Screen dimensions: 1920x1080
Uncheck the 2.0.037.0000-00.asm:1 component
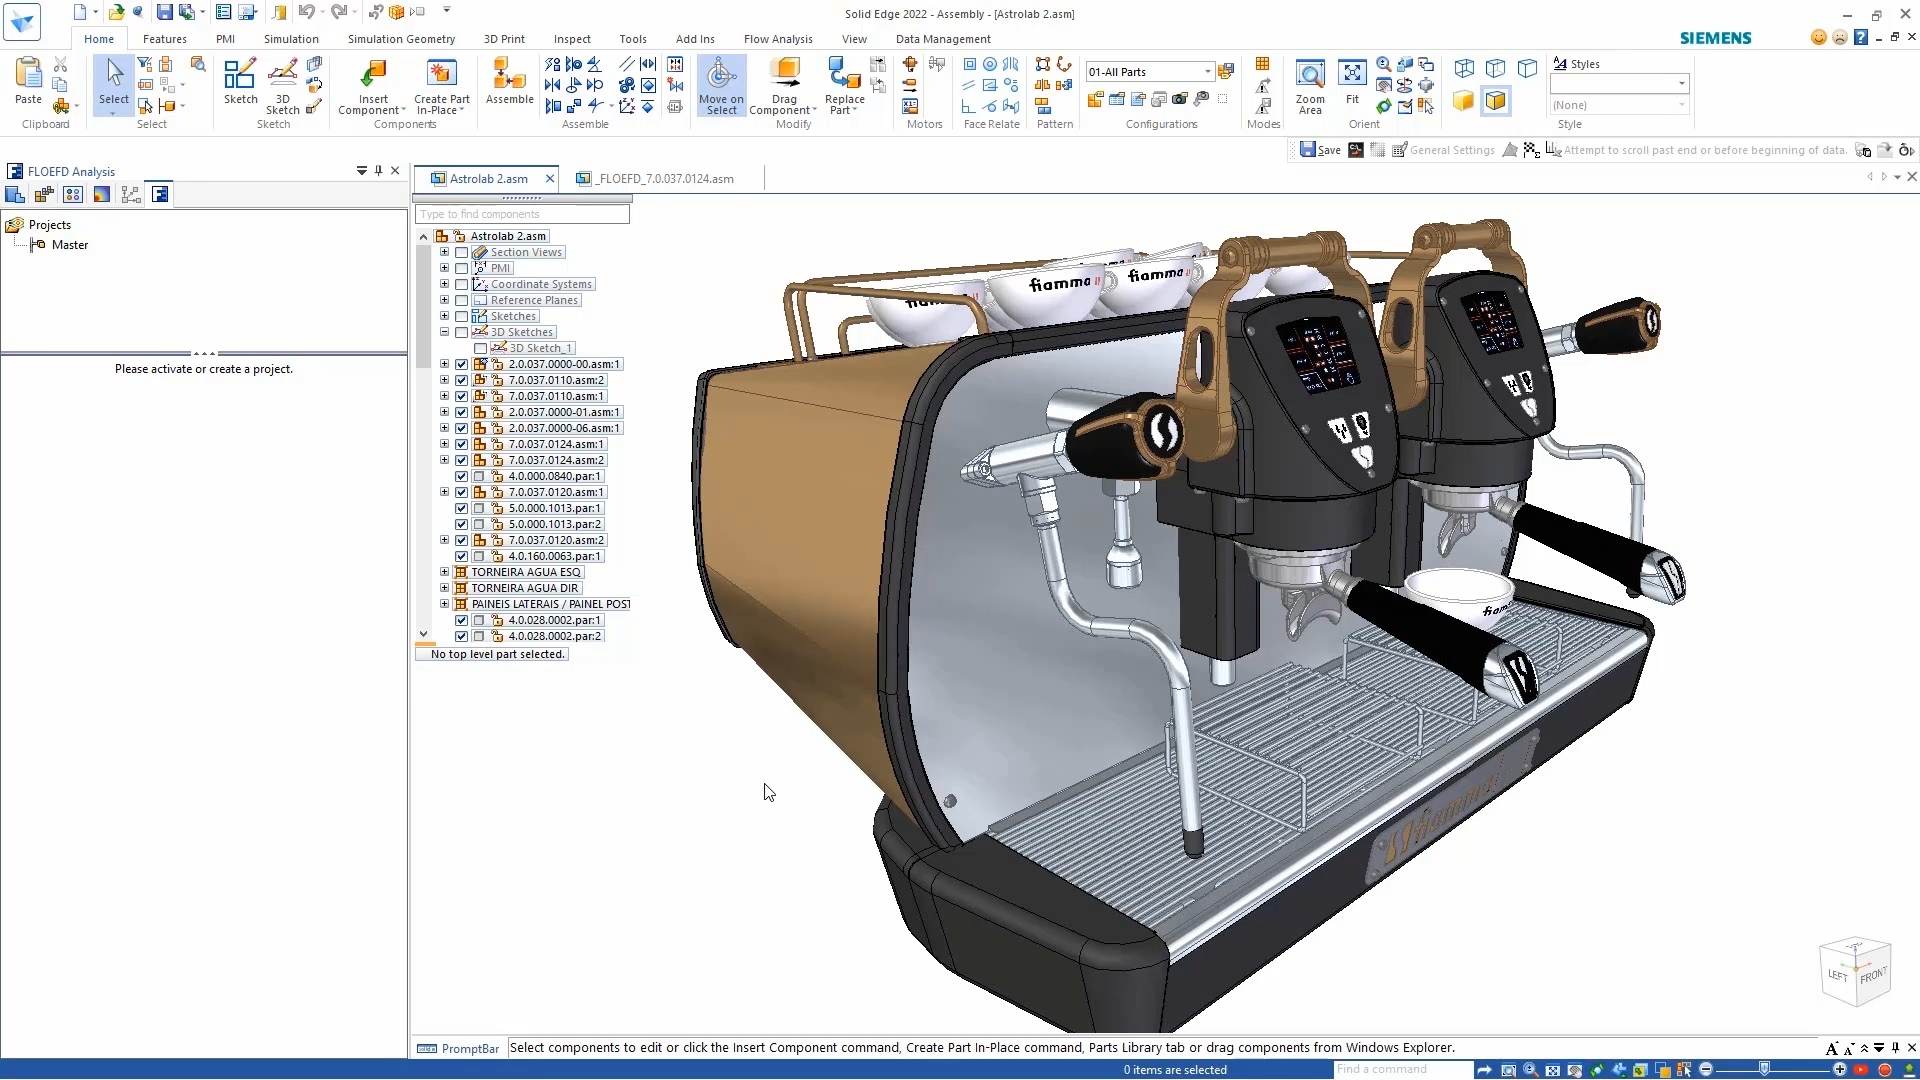[x=461, y=364]
